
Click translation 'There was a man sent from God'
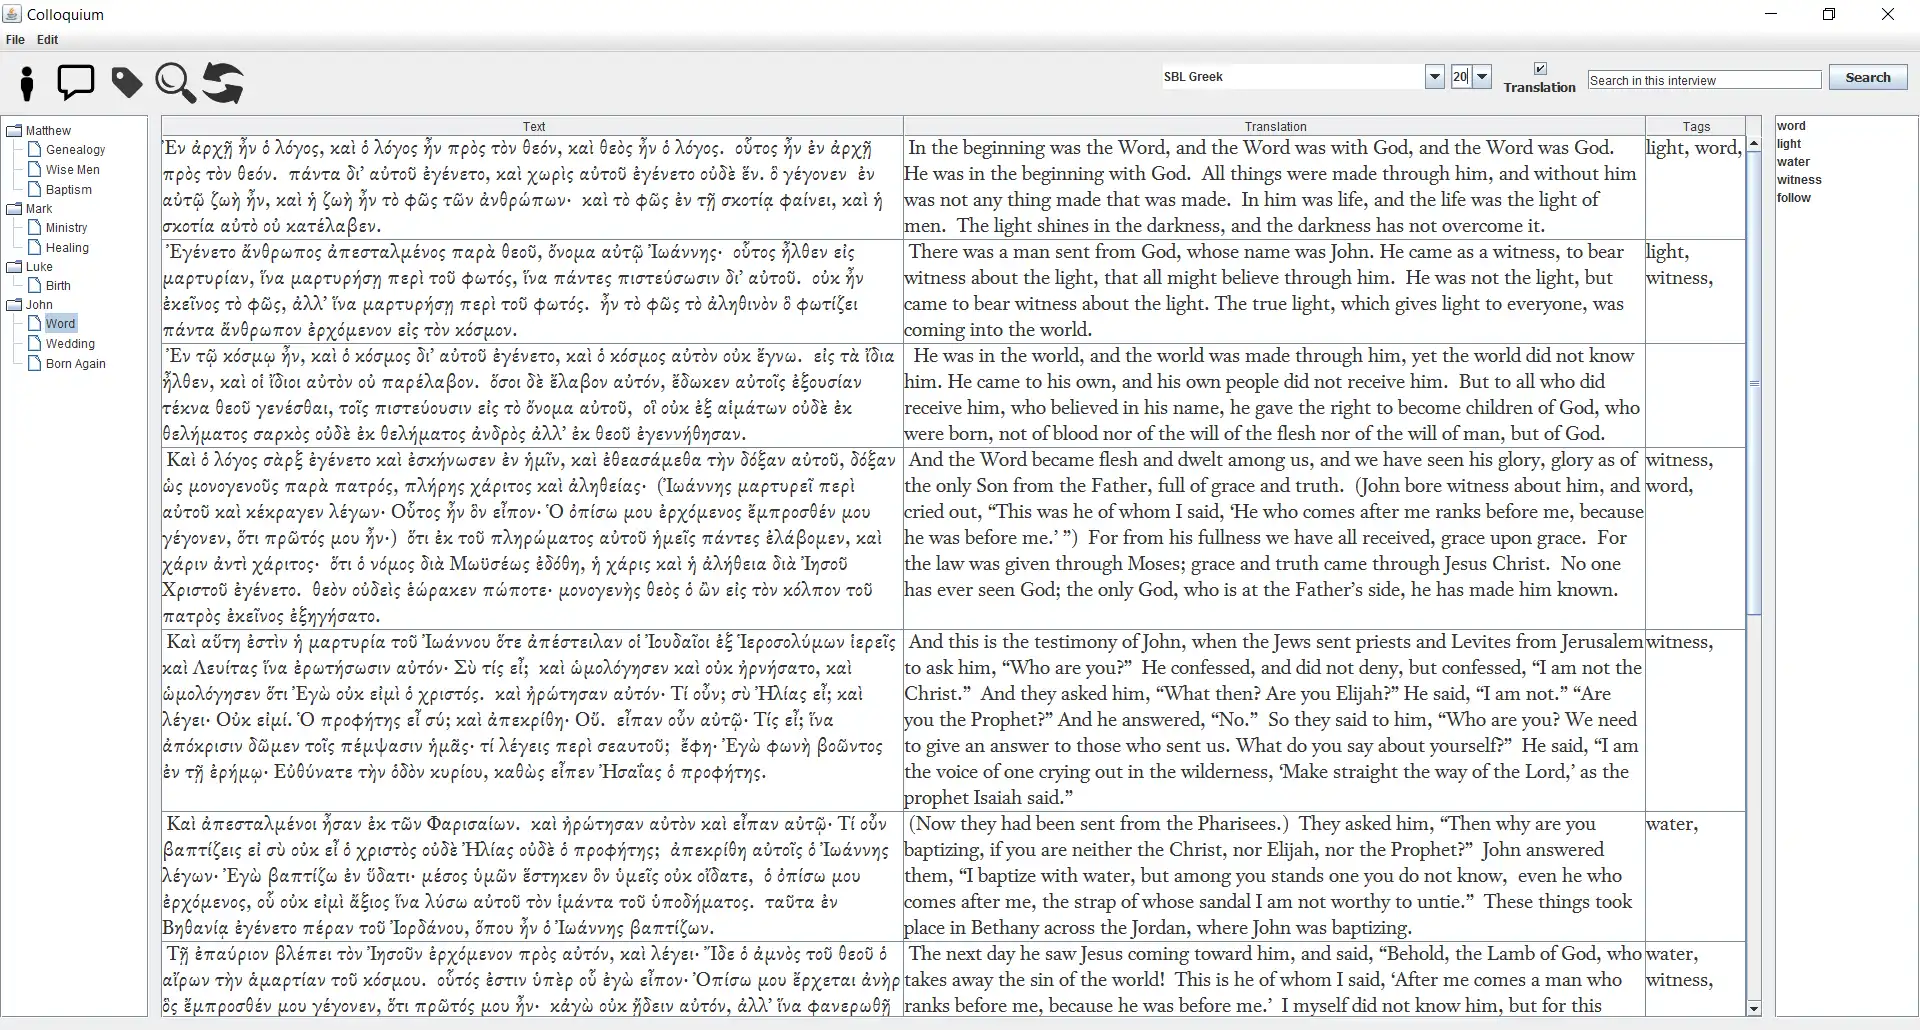click(1275, 291)
